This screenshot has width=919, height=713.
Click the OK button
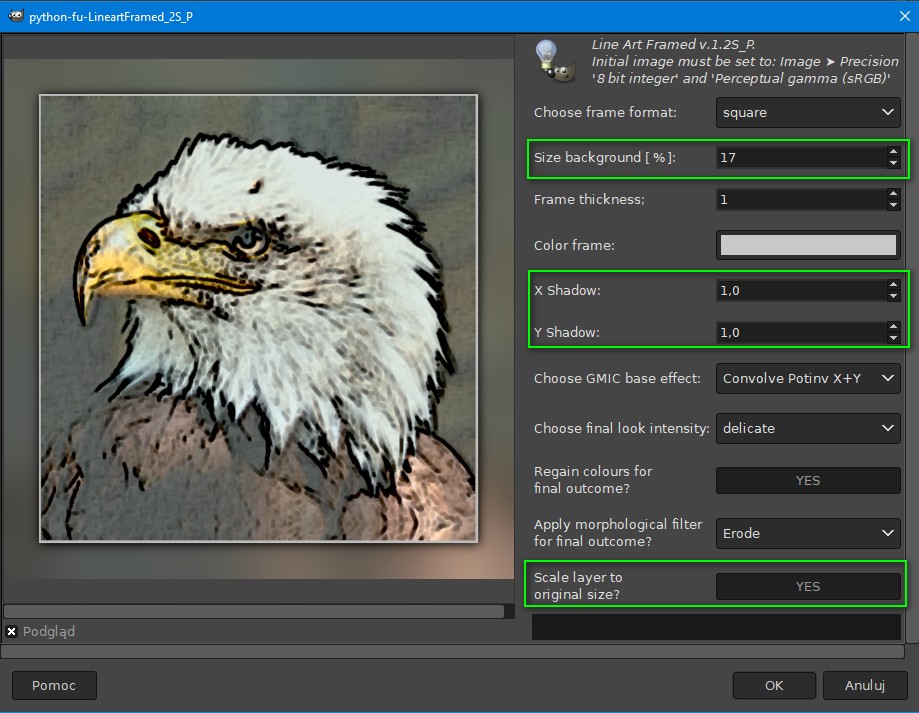pyautogui.click(x=774, y=685)
